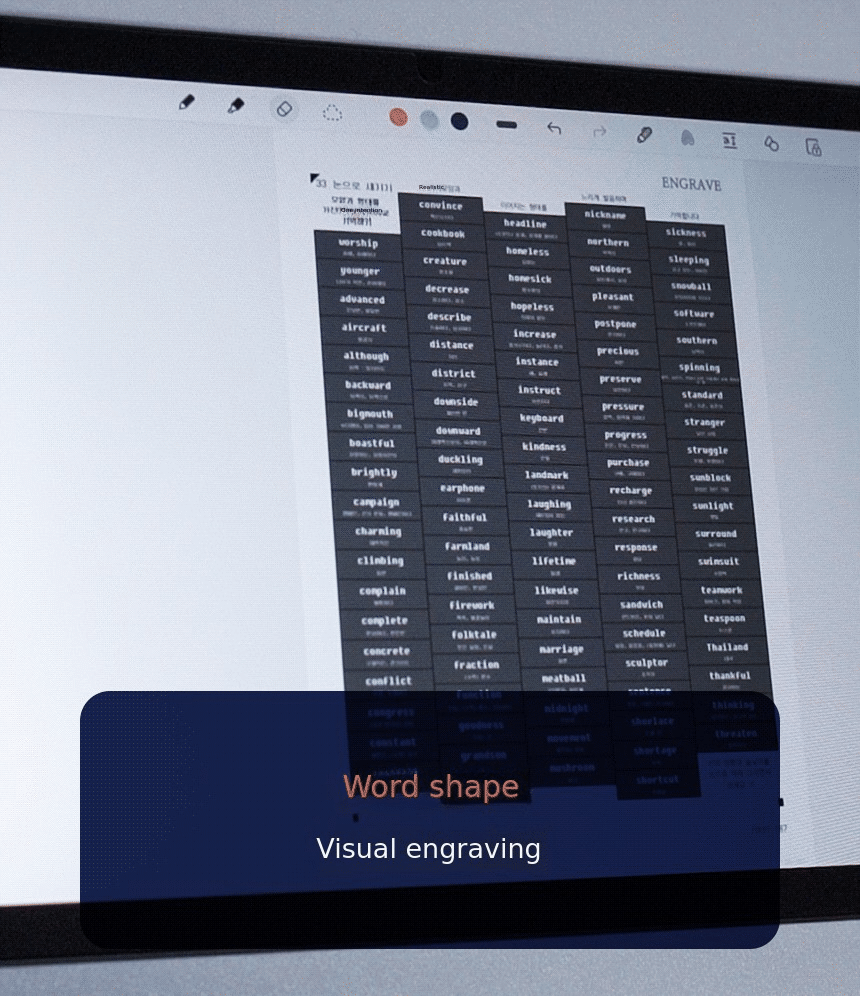This screenshot has width=860, height=996.
Task: Undo the last stroke
Action: tap(554, 128)
